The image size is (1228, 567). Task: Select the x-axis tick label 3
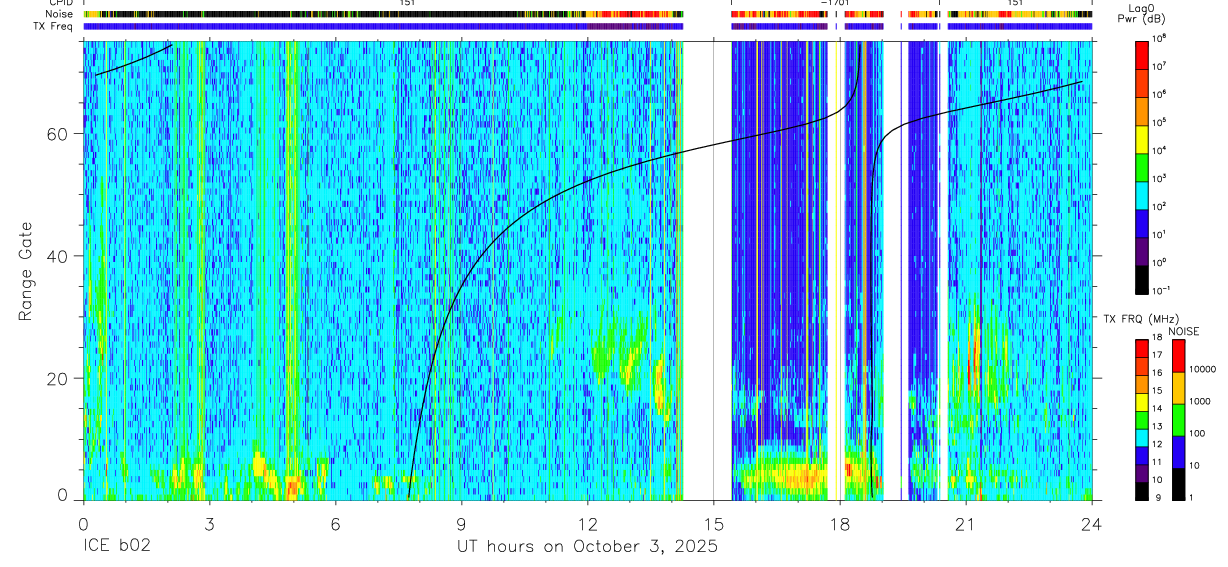[x=209, y=523]
